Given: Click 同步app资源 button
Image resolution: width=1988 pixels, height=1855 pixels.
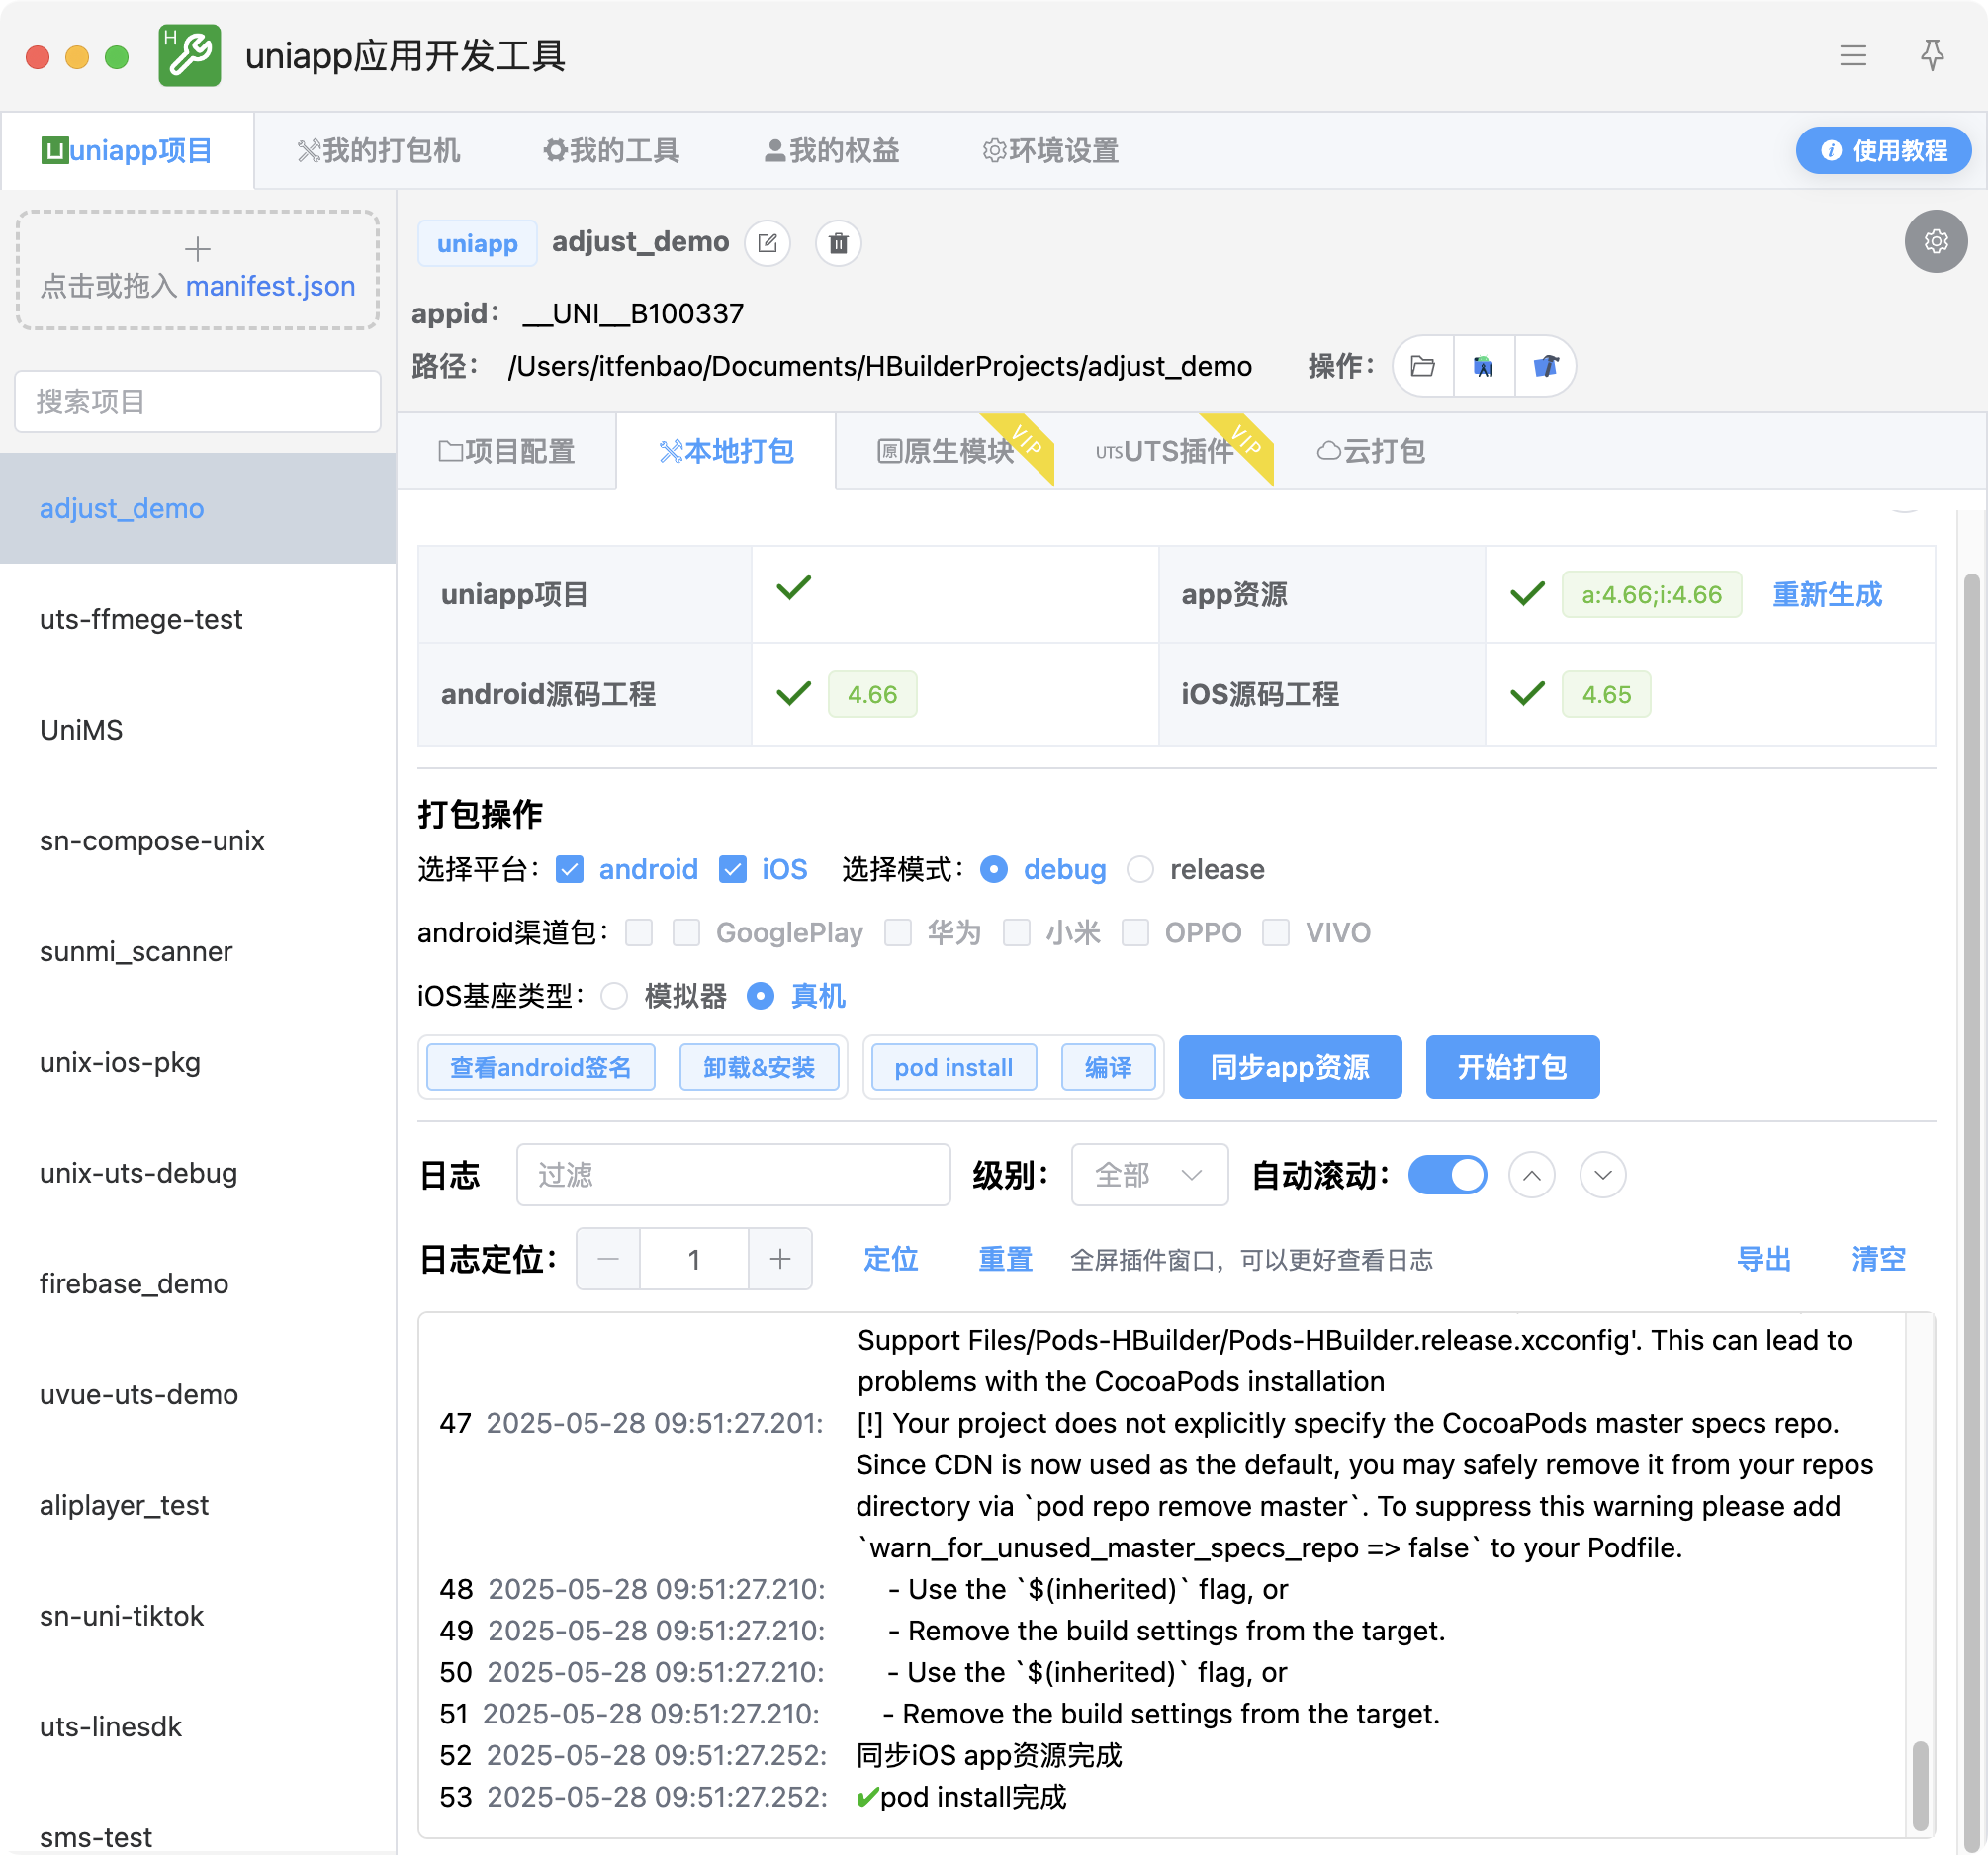Looking at the screenshot, I should pyautogui.click(x=1289, y=1066).
